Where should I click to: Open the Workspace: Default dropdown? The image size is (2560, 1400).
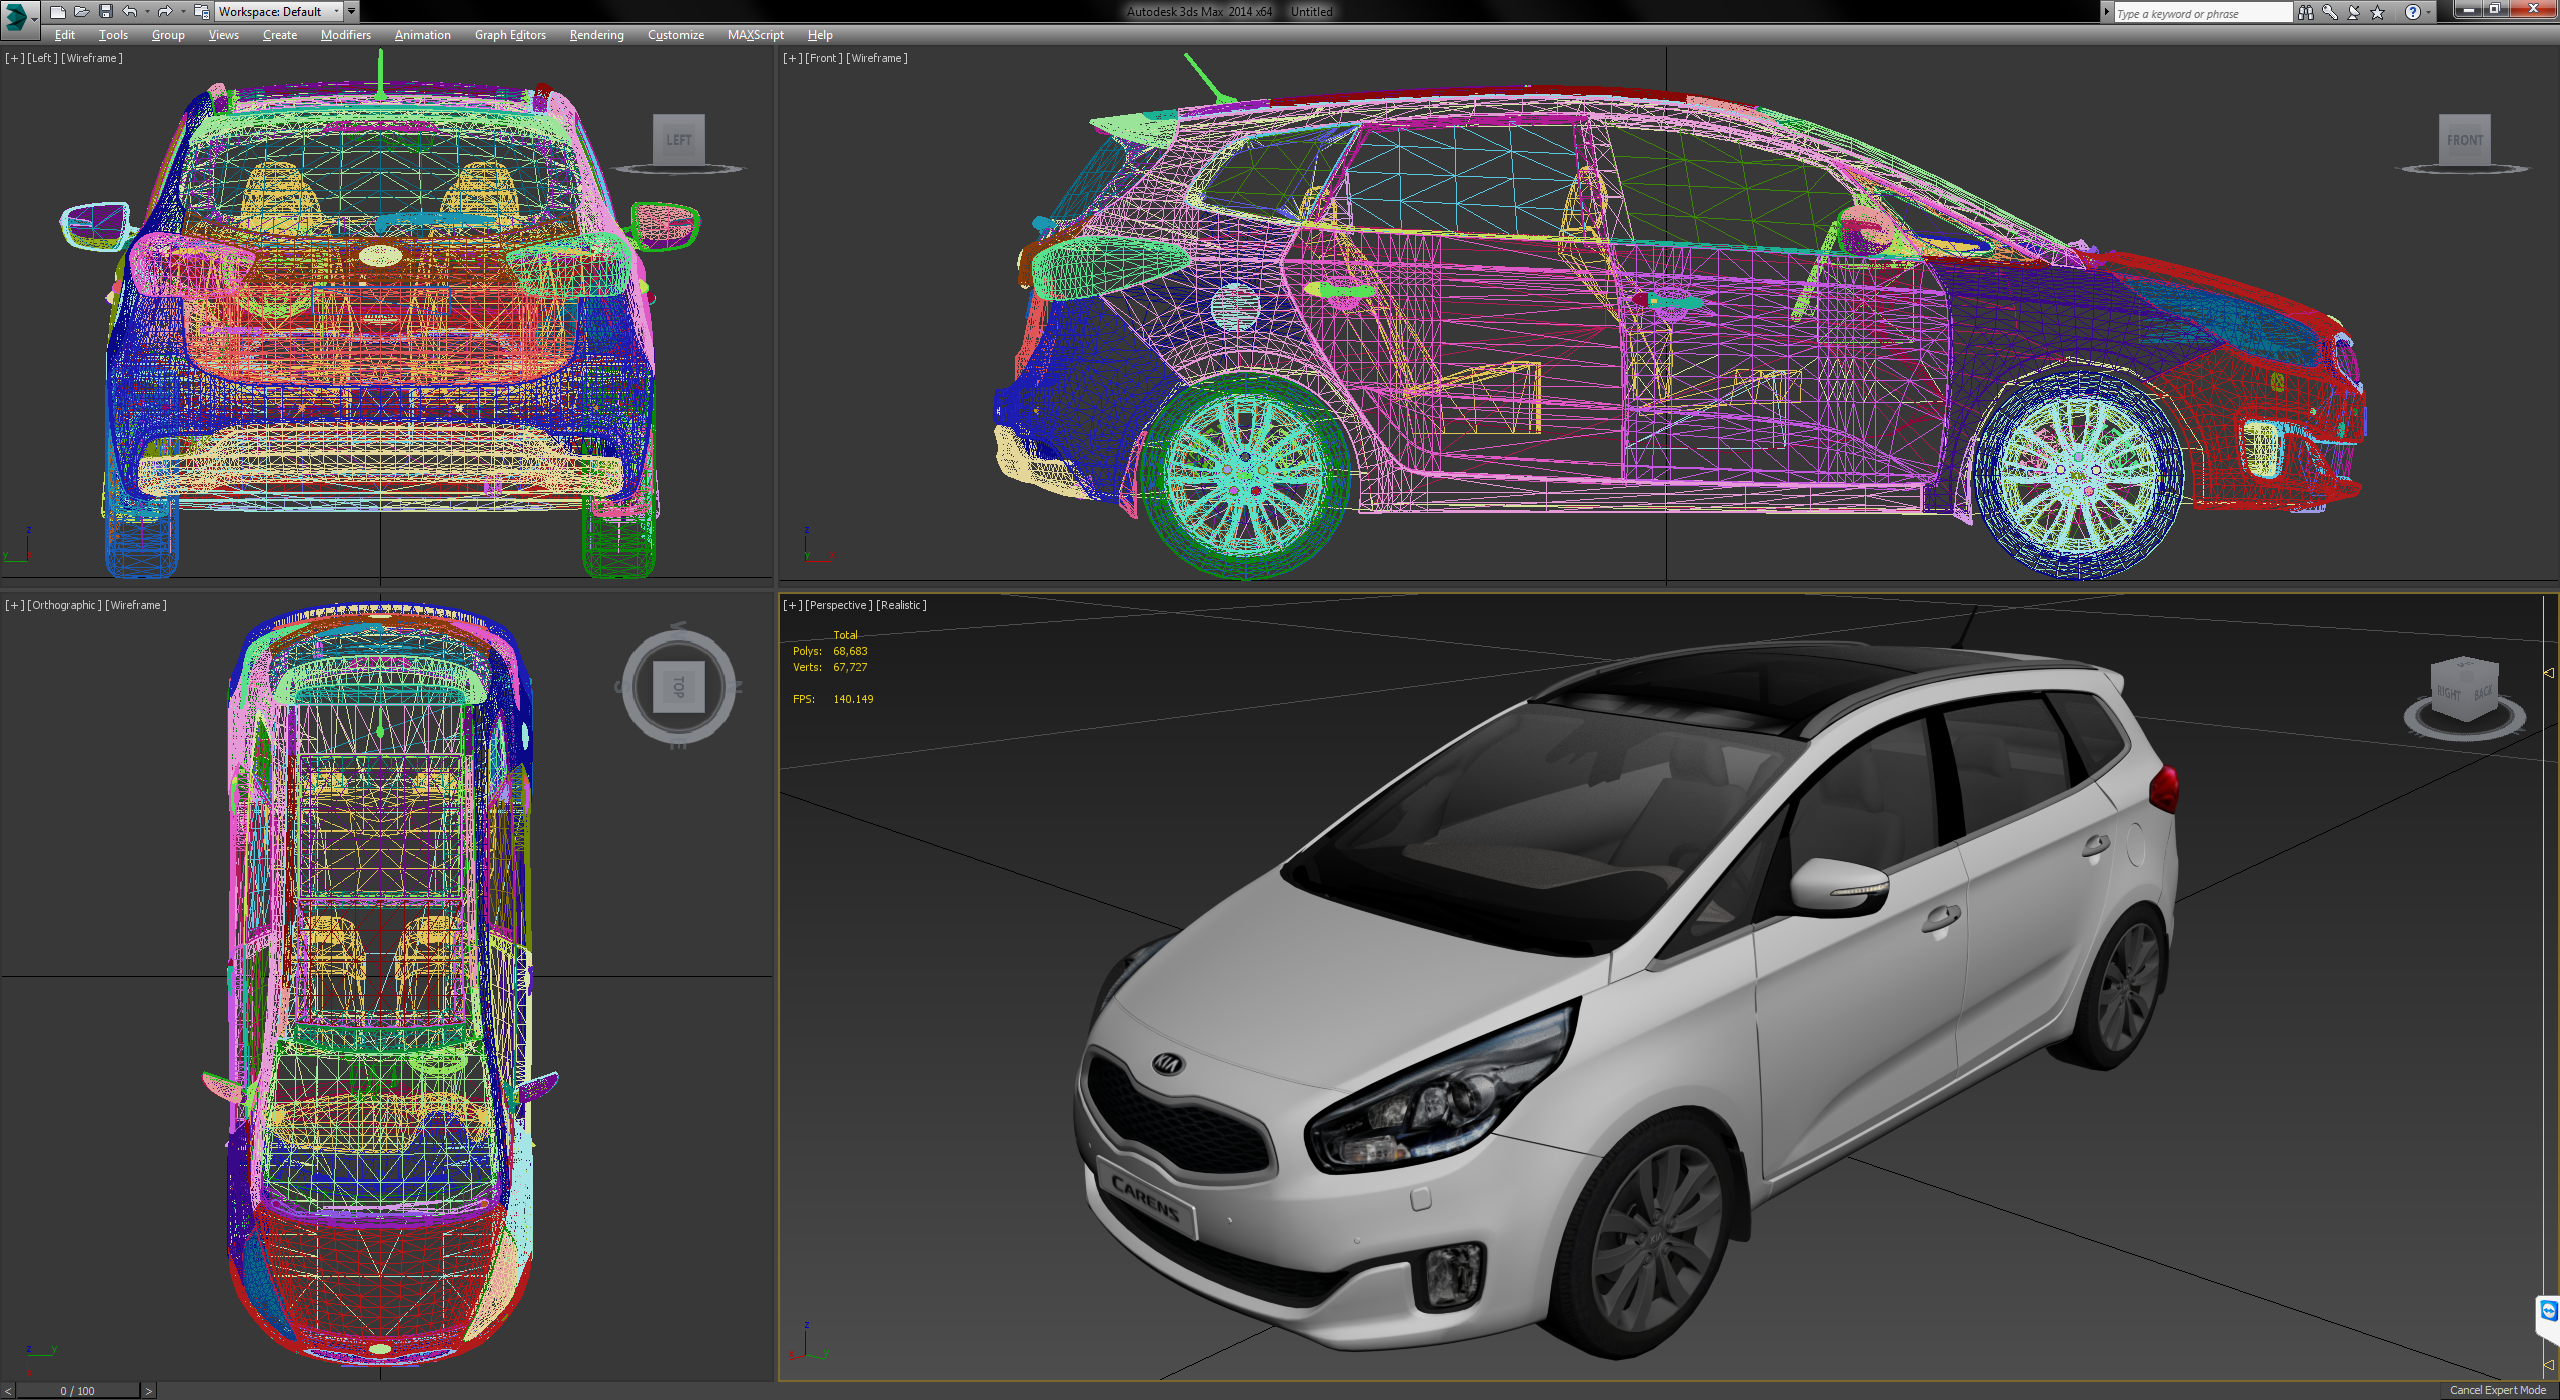tap(279, 12)
